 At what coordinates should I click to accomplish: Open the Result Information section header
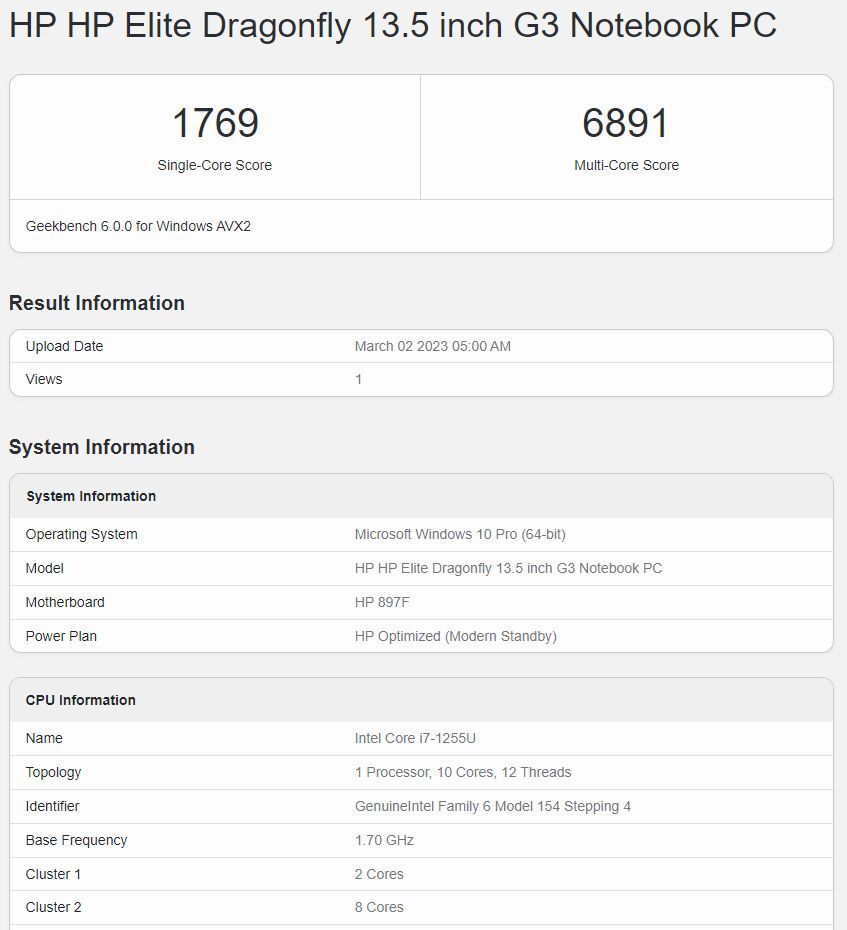coord(96,303)
